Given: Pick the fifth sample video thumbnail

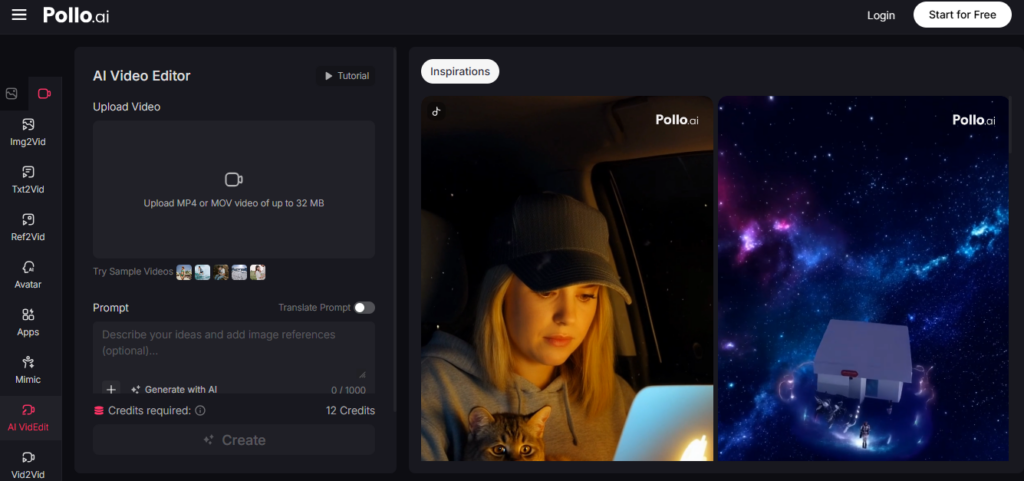Looking at the screenshot, I should [x=257, y=272].
